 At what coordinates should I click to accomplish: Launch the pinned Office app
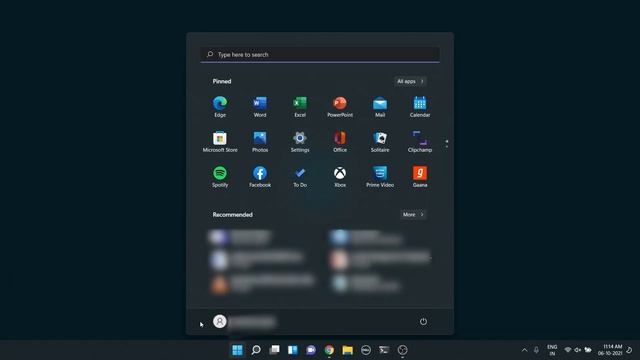(340, 142)
